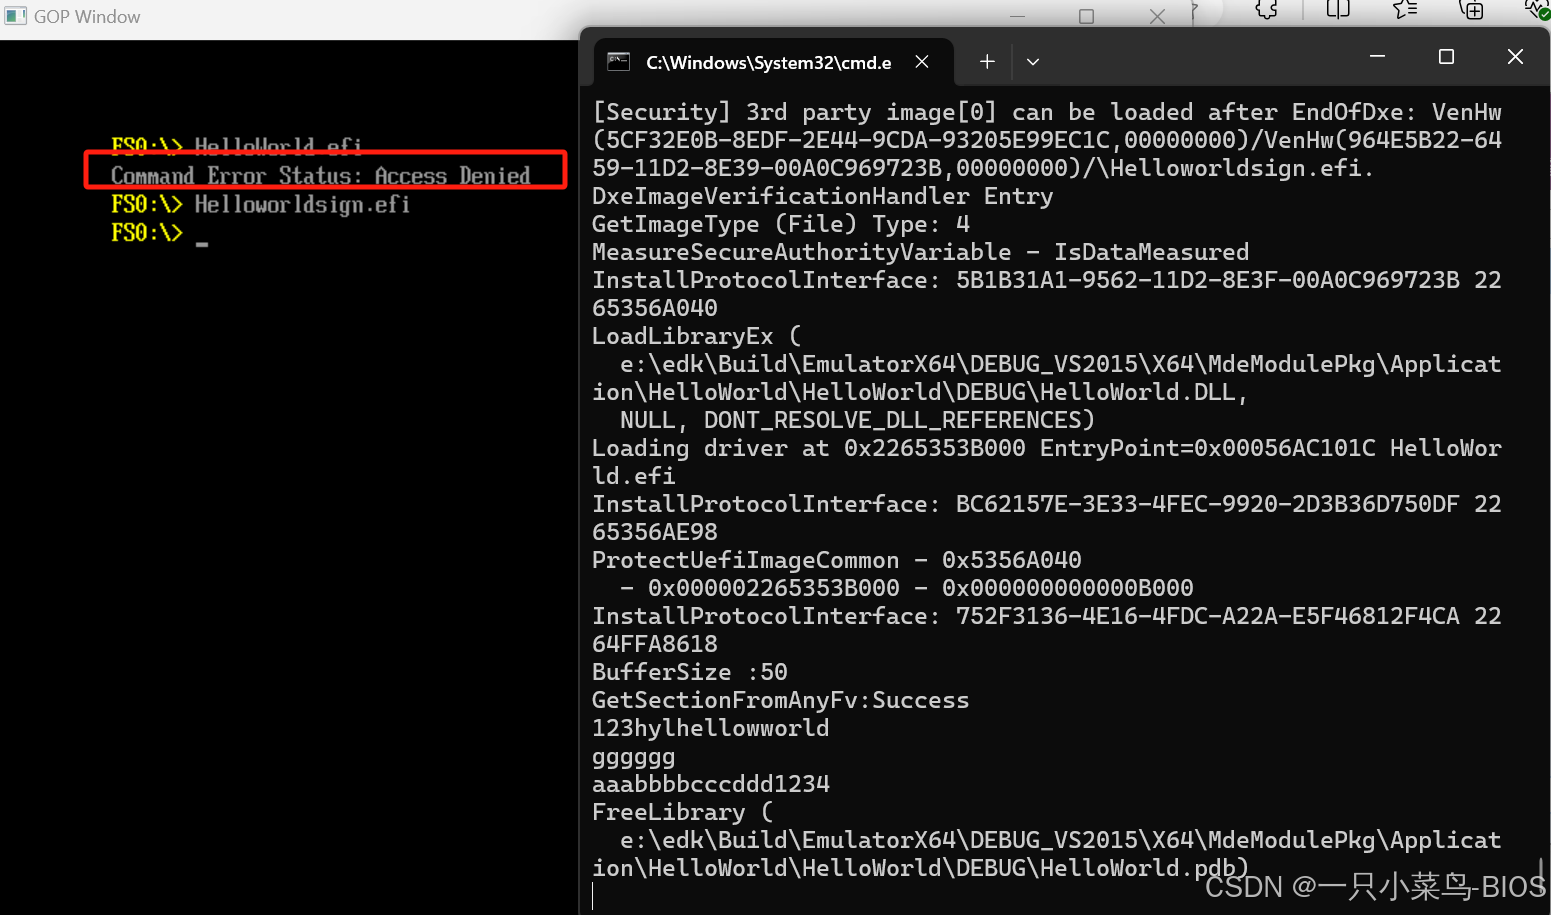This screenshot has height=915, width=1551.
Task: Open the browser collections icon
Action: 1472,10
